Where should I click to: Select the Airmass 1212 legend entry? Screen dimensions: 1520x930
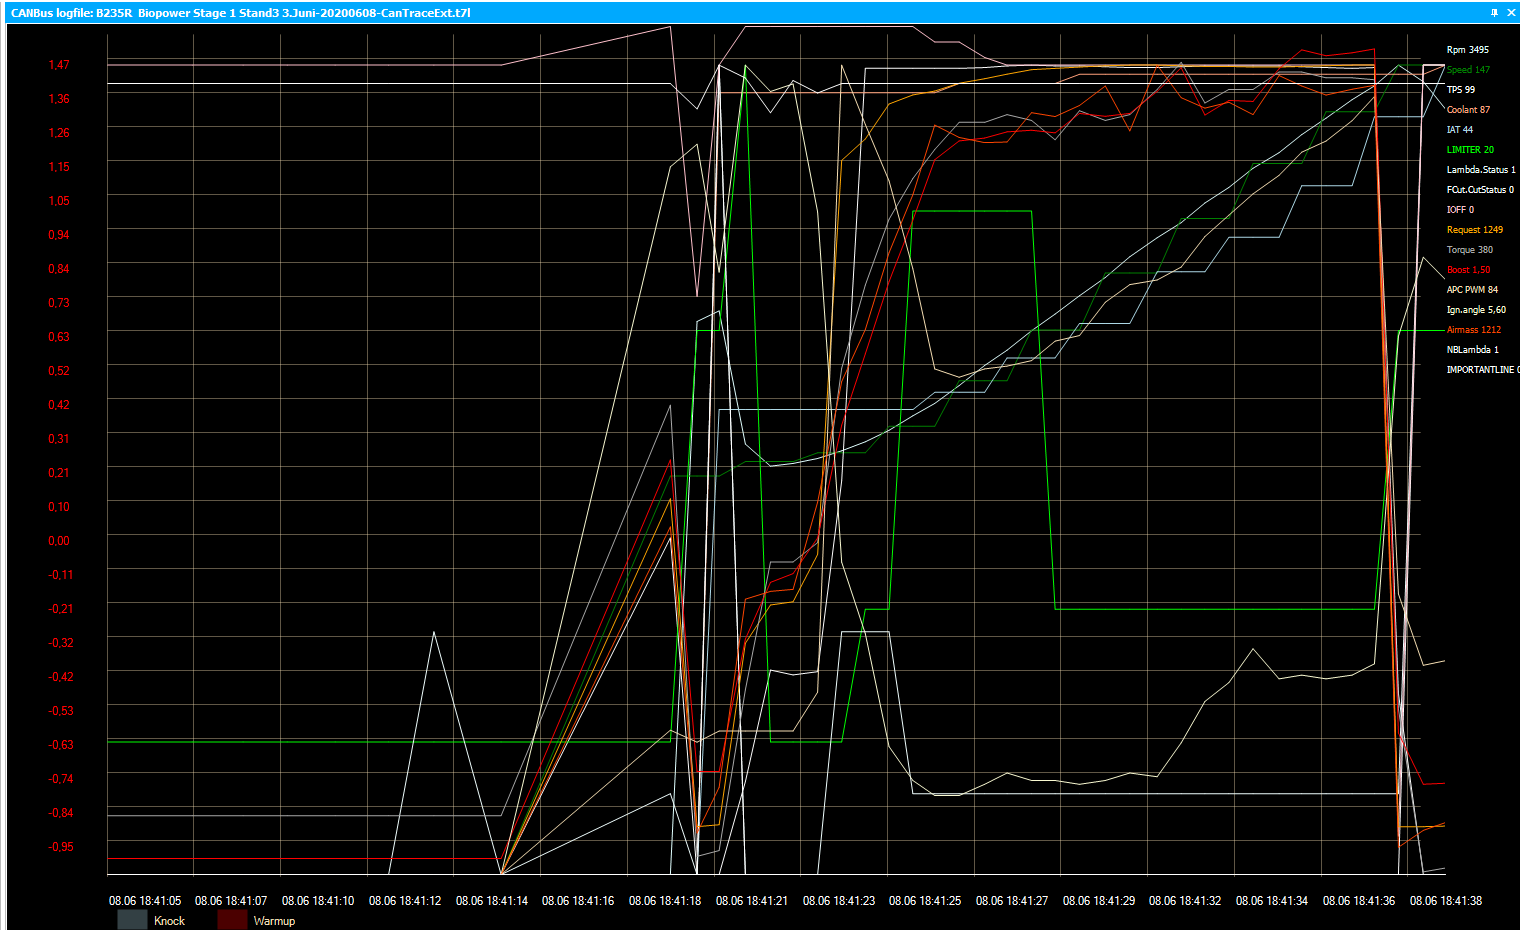[1473, 330]
